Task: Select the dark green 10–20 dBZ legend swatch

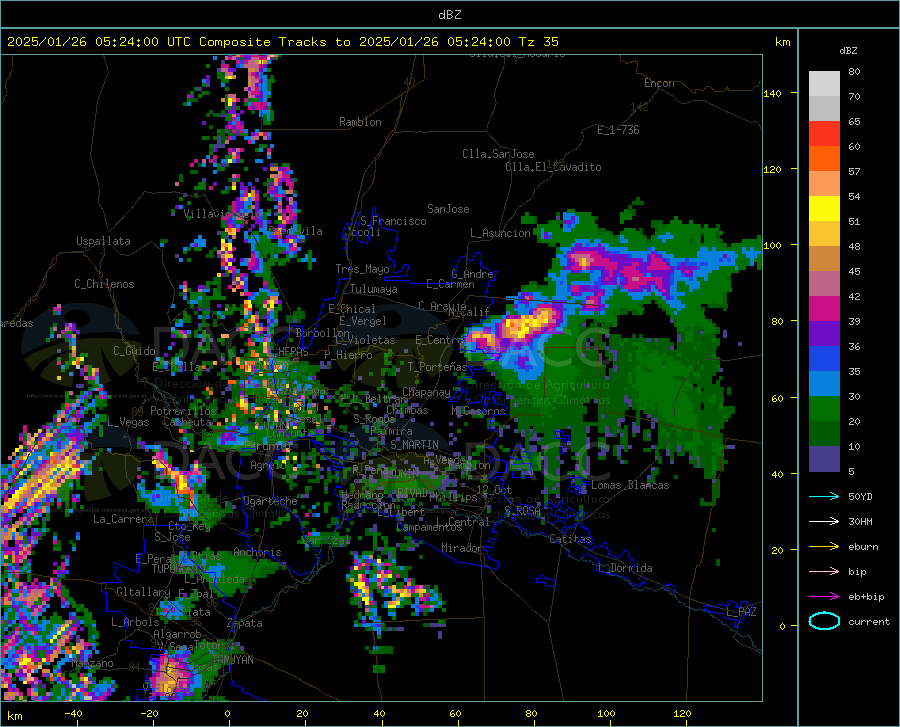Action: (824, 434)
